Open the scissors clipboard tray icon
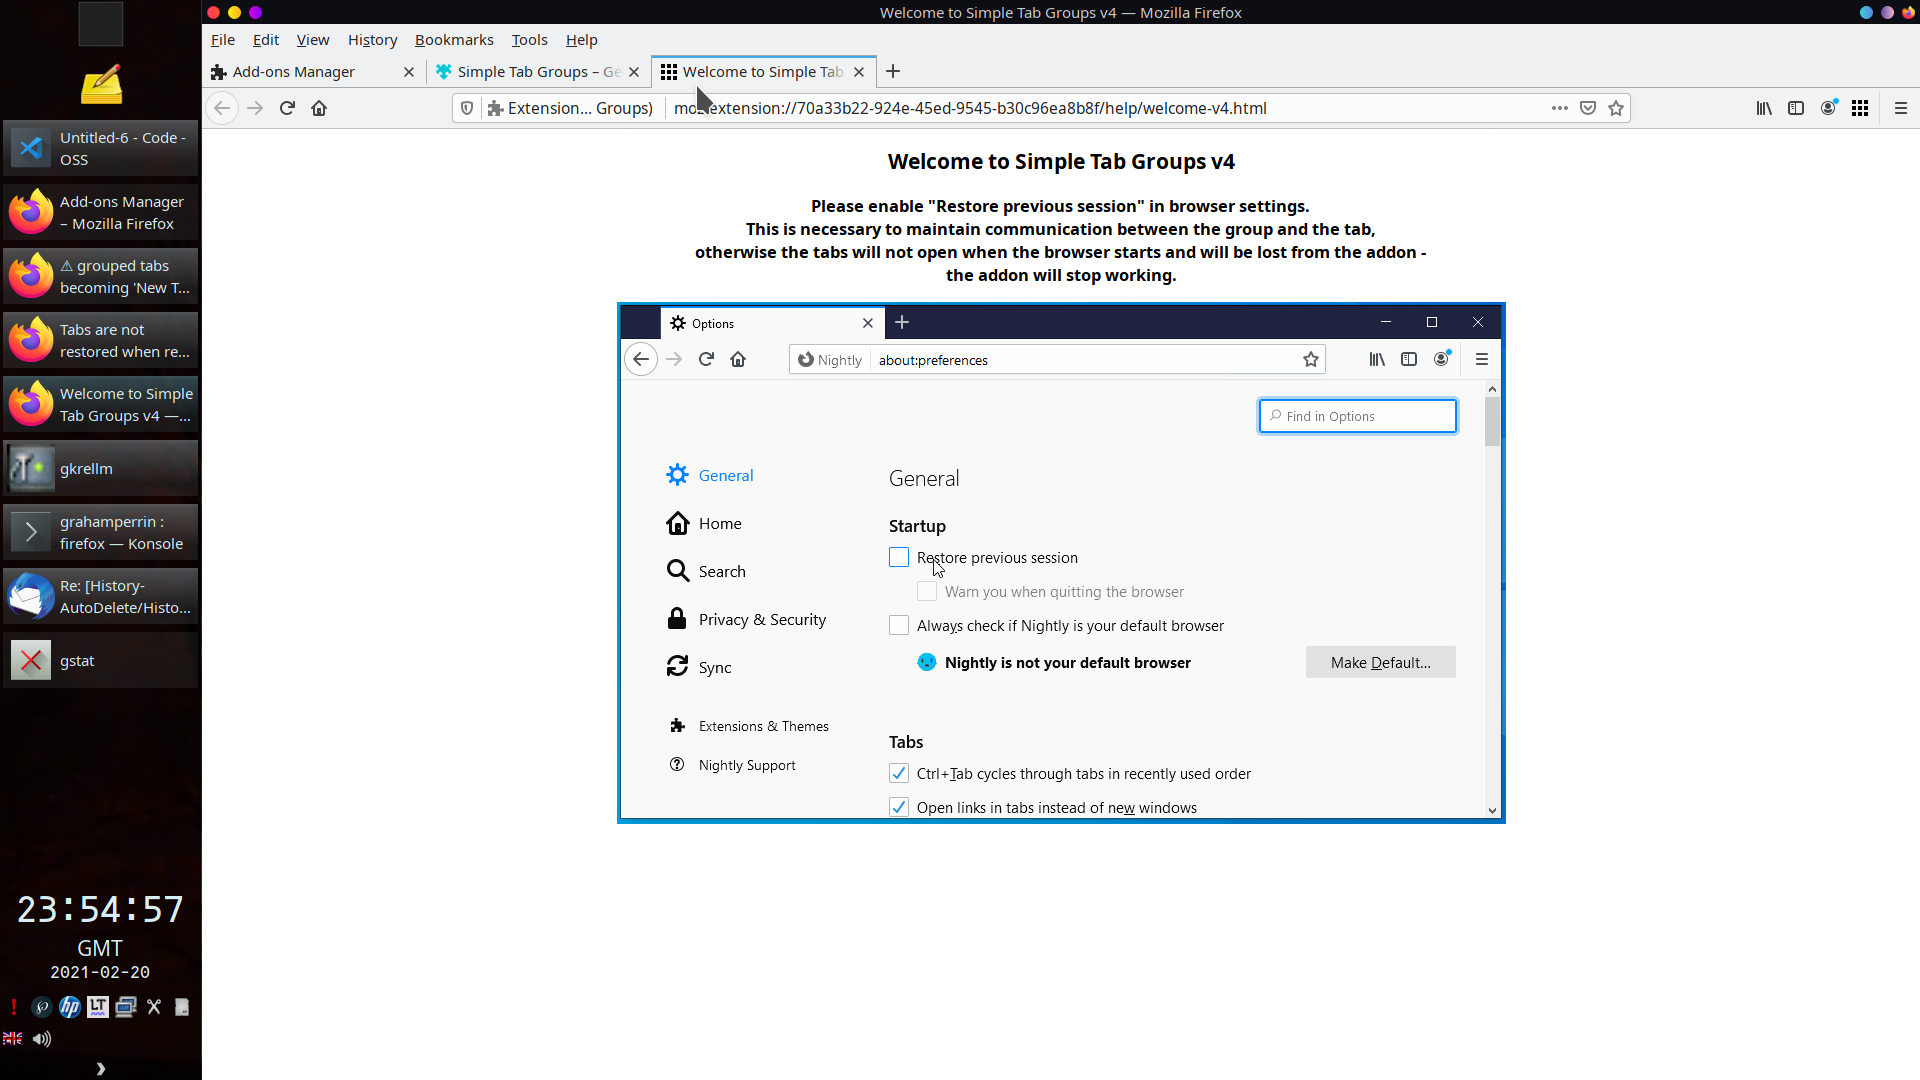Image resolution: width=1920 pixels, height=1080 pixels. (x=154, y=1007)
